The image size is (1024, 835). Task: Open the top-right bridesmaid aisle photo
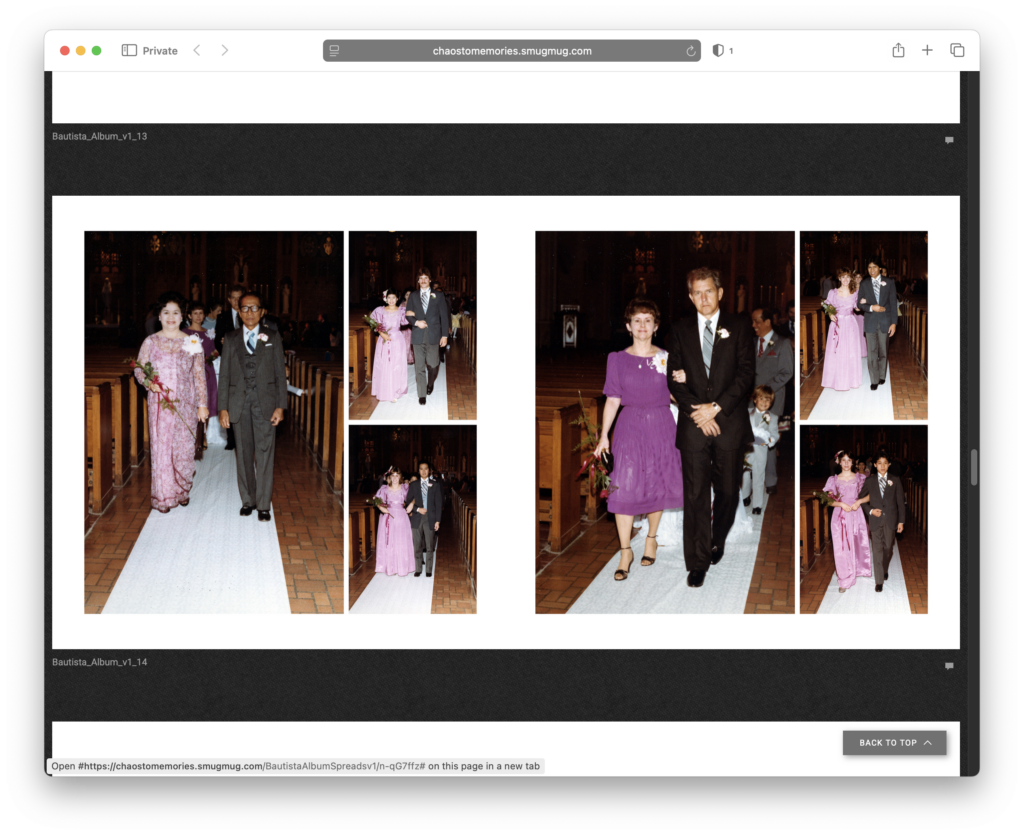pyautogui.click(x=863, y=325)
